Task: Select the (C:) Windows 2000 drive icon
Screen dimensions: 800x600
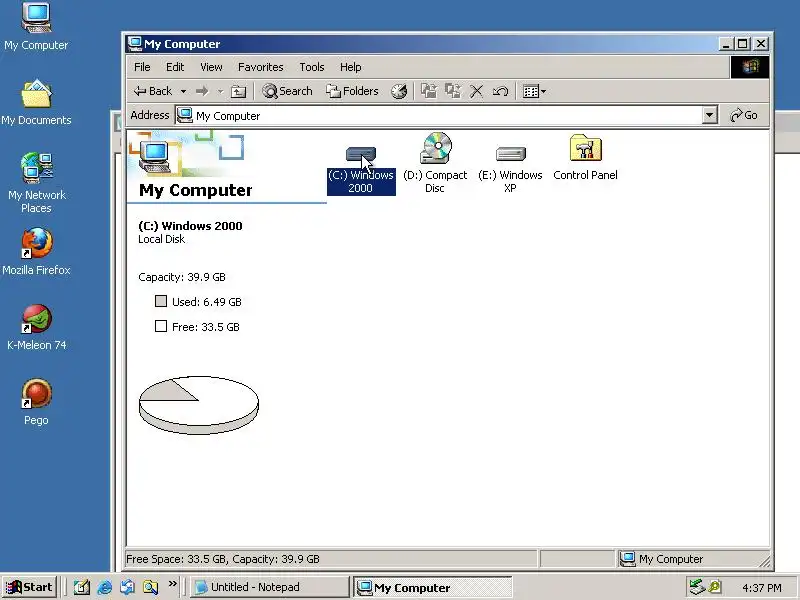Action: 361,155
